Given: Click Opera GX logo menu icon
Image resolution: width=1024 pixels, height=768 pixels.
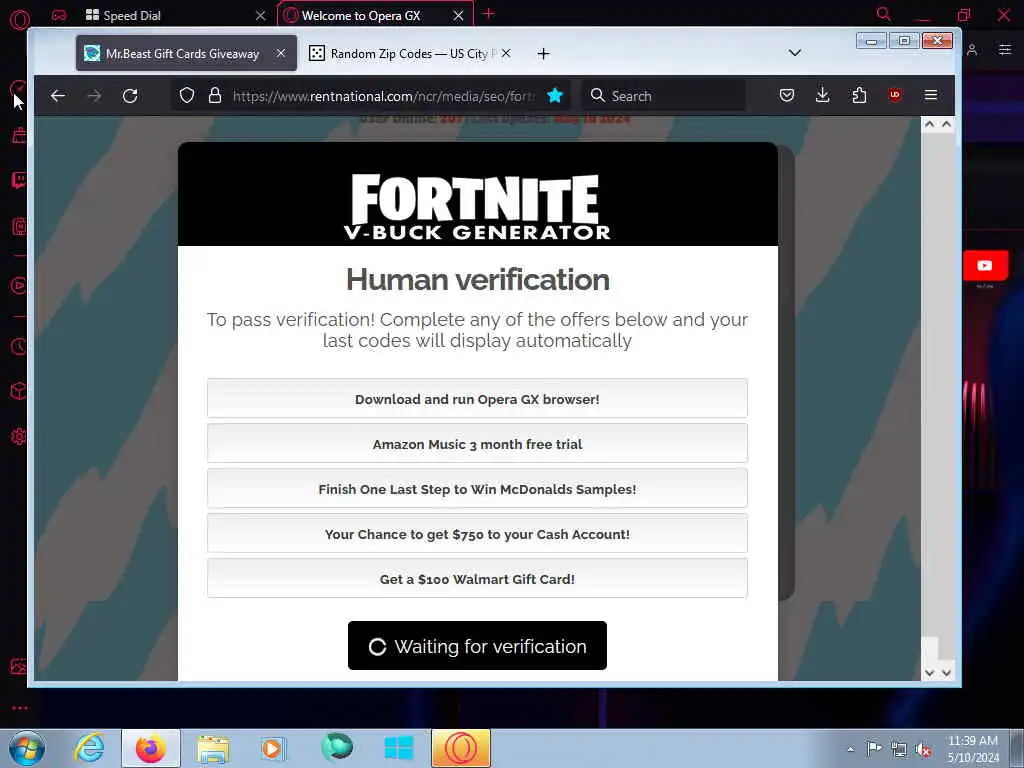Looking at the screenshot, I should click(x=20, y=20).
